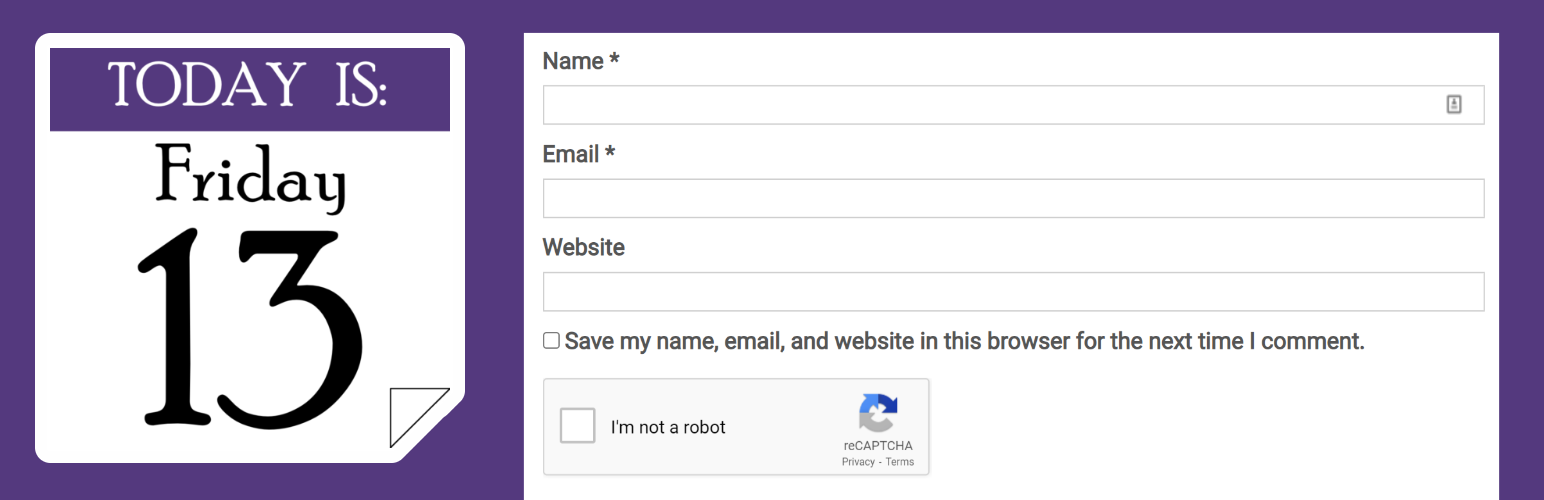Click the Name * label
The width and height of the screenshot is (1544, 500).
581,61
